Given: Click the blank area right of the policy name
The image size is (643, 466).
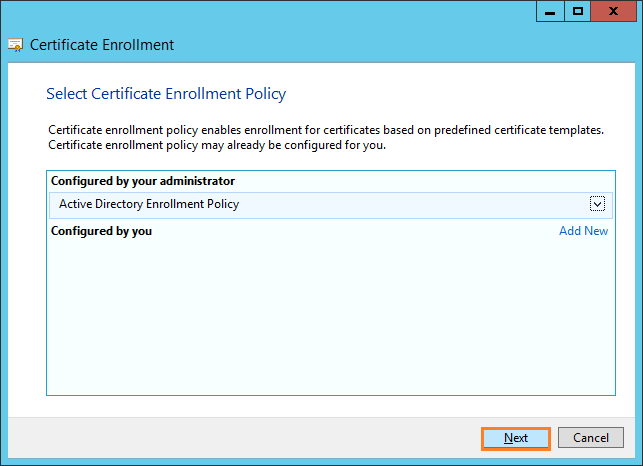Looking at the screenshot, I should pyautogui.click(x=414, y=204).
